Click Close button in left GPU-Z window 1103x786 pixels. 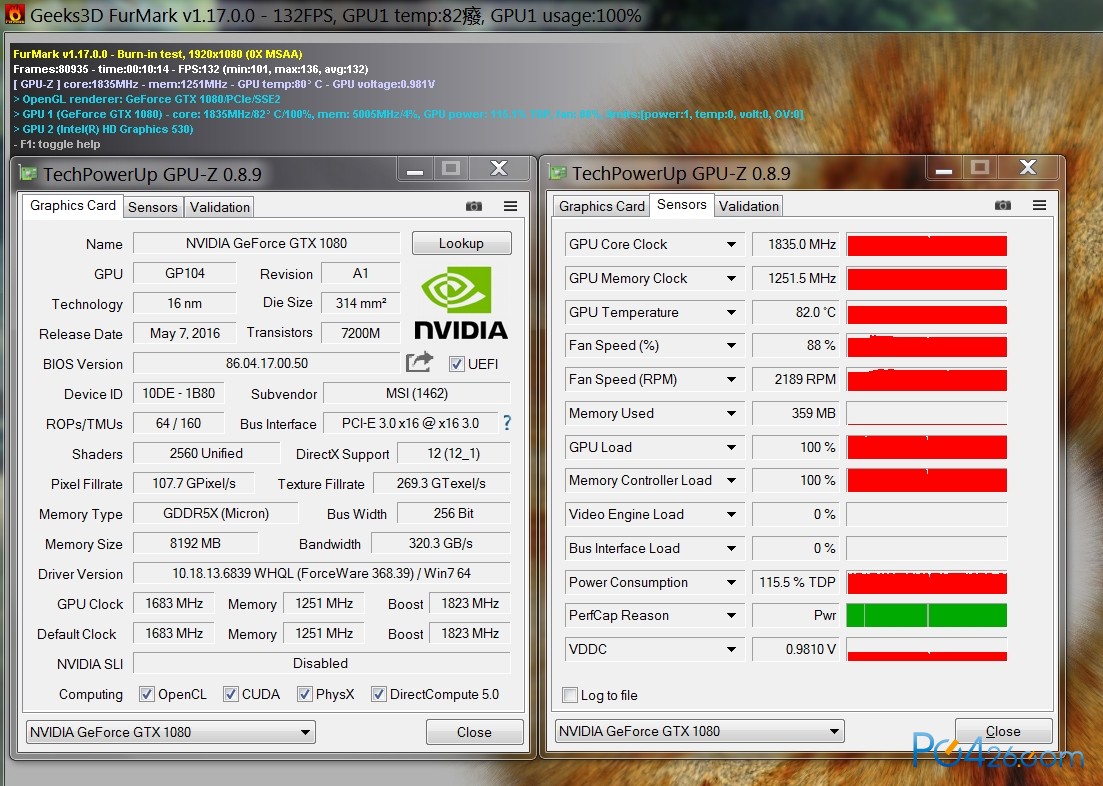tap(474, 732)
